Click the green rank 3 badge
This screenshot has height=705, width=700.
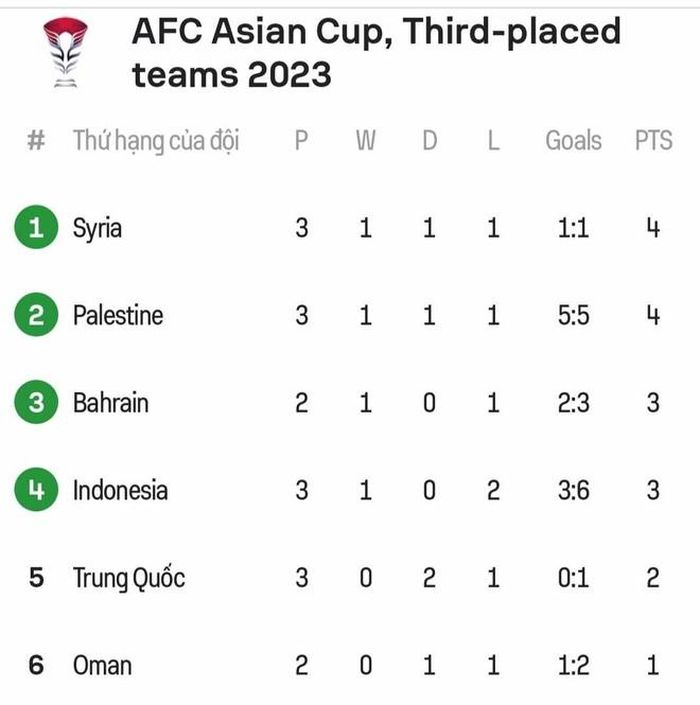[36, 402]
